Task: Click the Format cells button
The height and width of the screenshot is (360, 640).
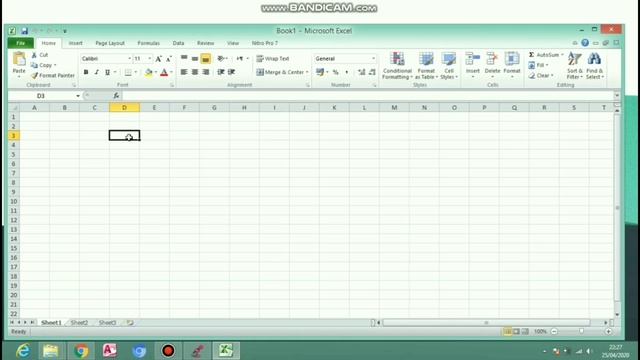Action: pyautogui.click(x=512, y=65)
